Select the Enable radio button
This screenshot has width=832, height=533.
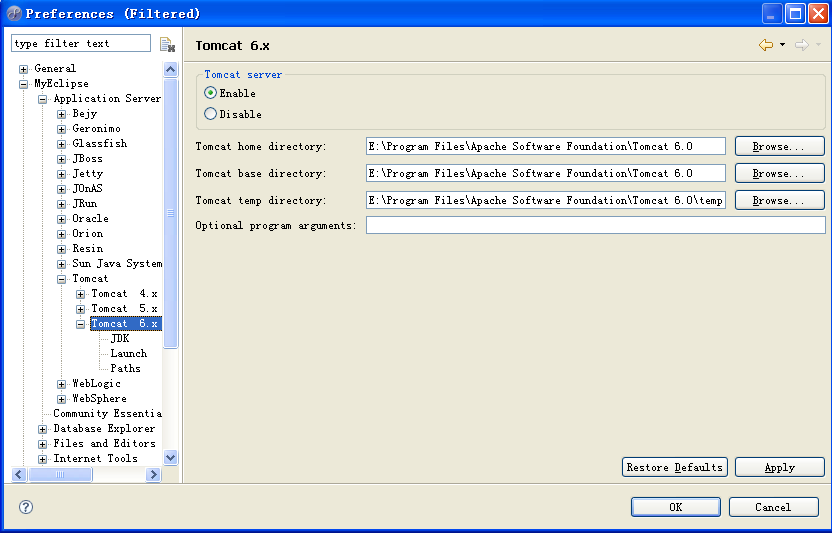click(x=211, y=93)
